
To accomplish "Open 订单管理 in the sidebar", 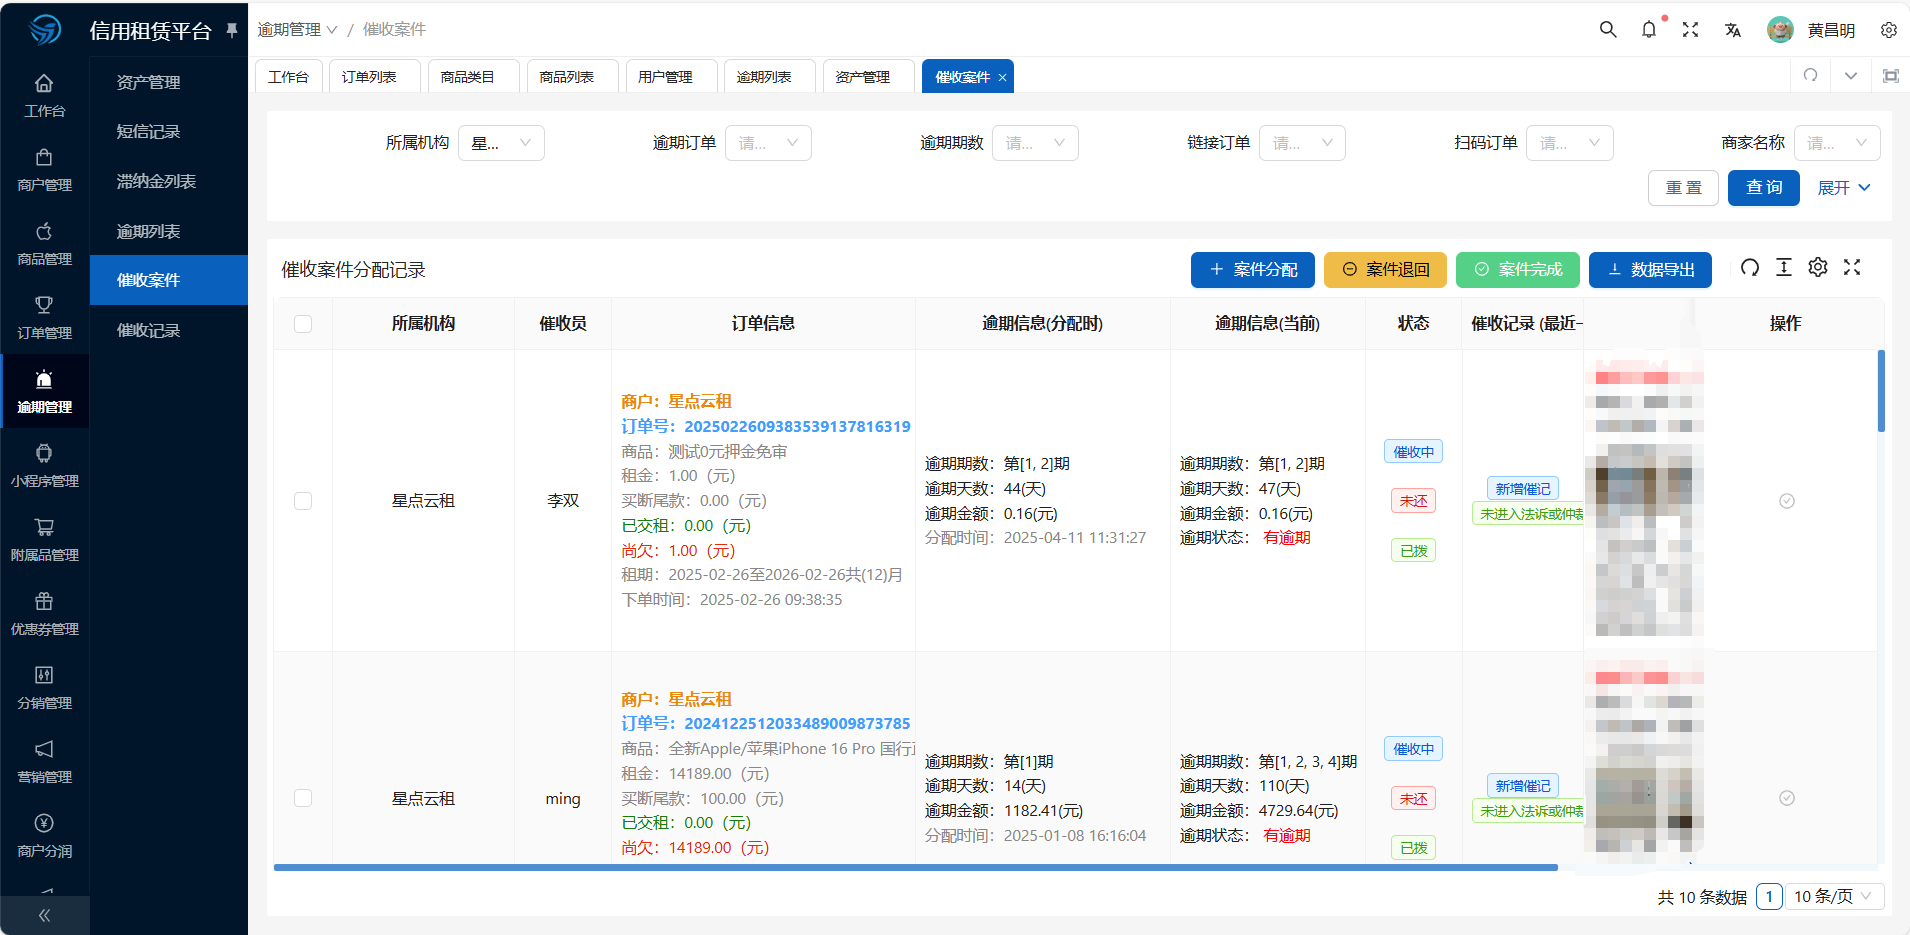I will pyautogui.click(x=44, y=318).
